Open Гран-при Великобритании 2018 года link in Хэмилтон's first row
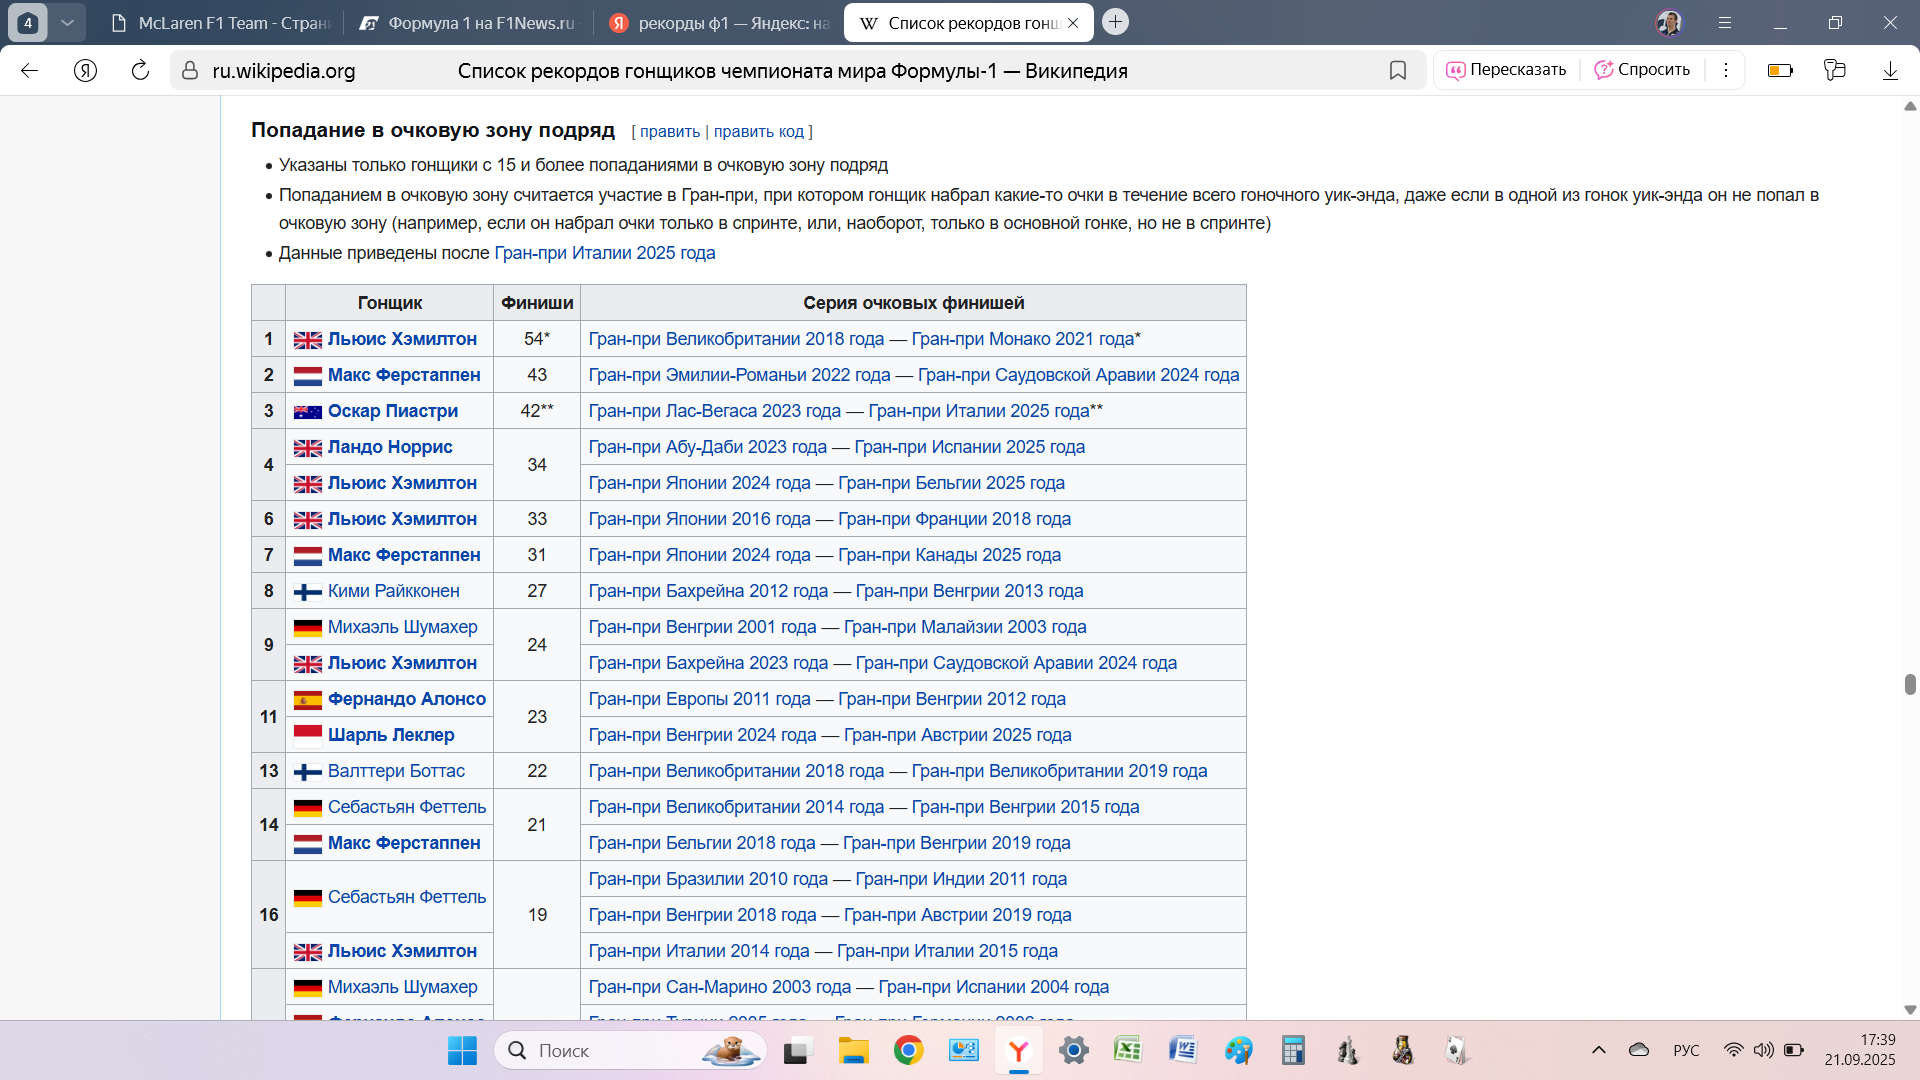1920x1080 pixels. click(x=736, y=339)
